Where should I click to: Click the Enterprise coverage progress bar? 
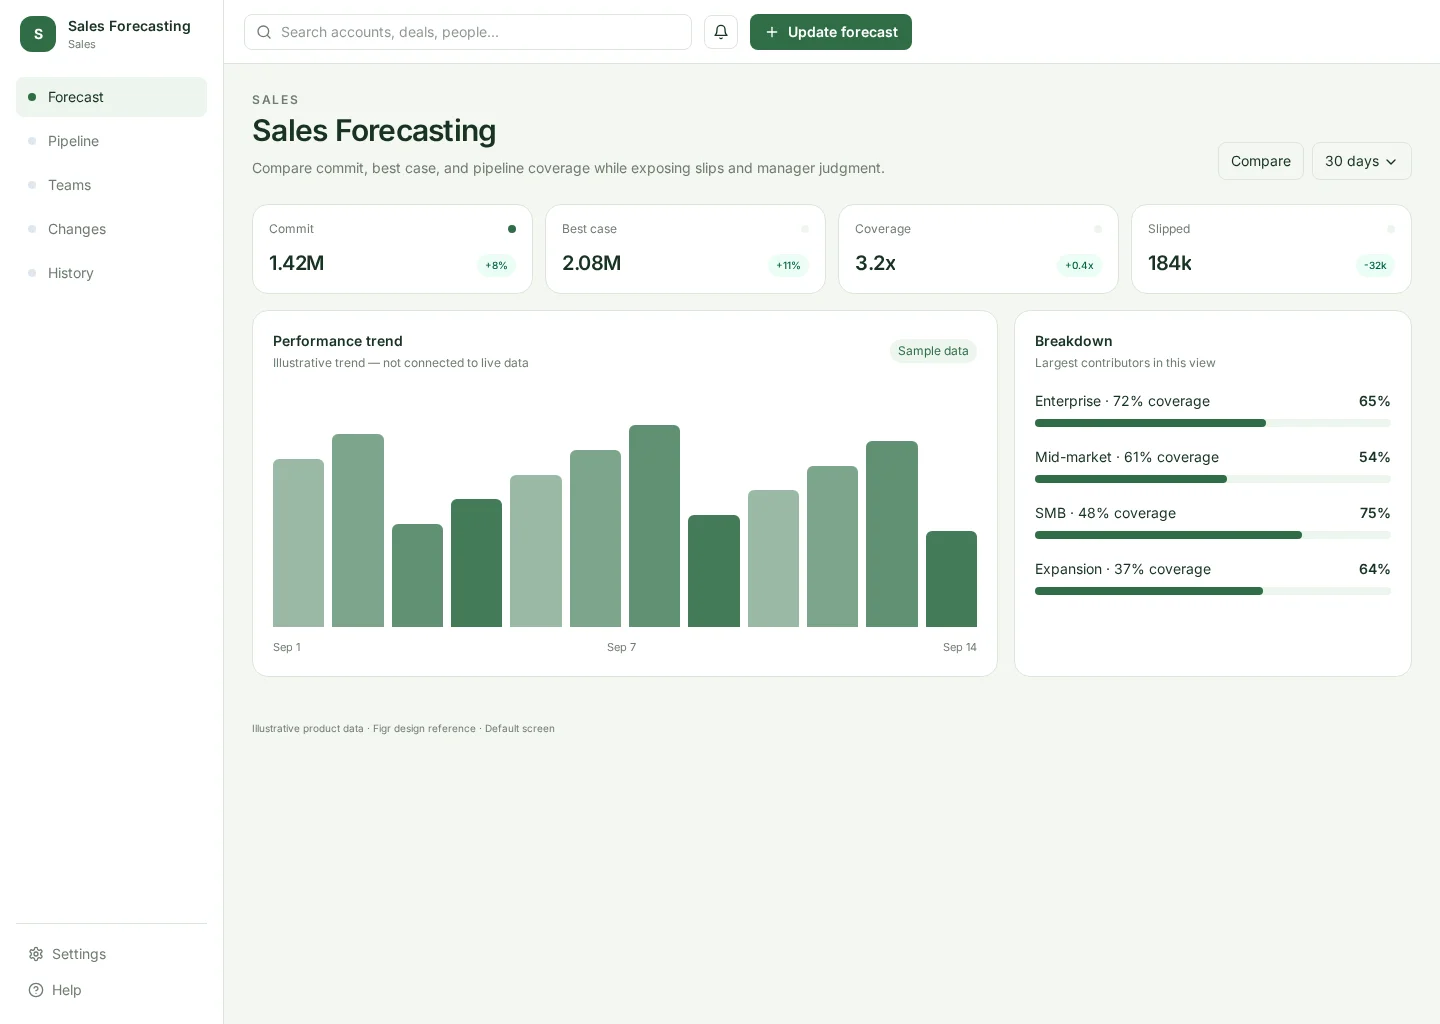pyautogui.click(x=1212, y=423)
